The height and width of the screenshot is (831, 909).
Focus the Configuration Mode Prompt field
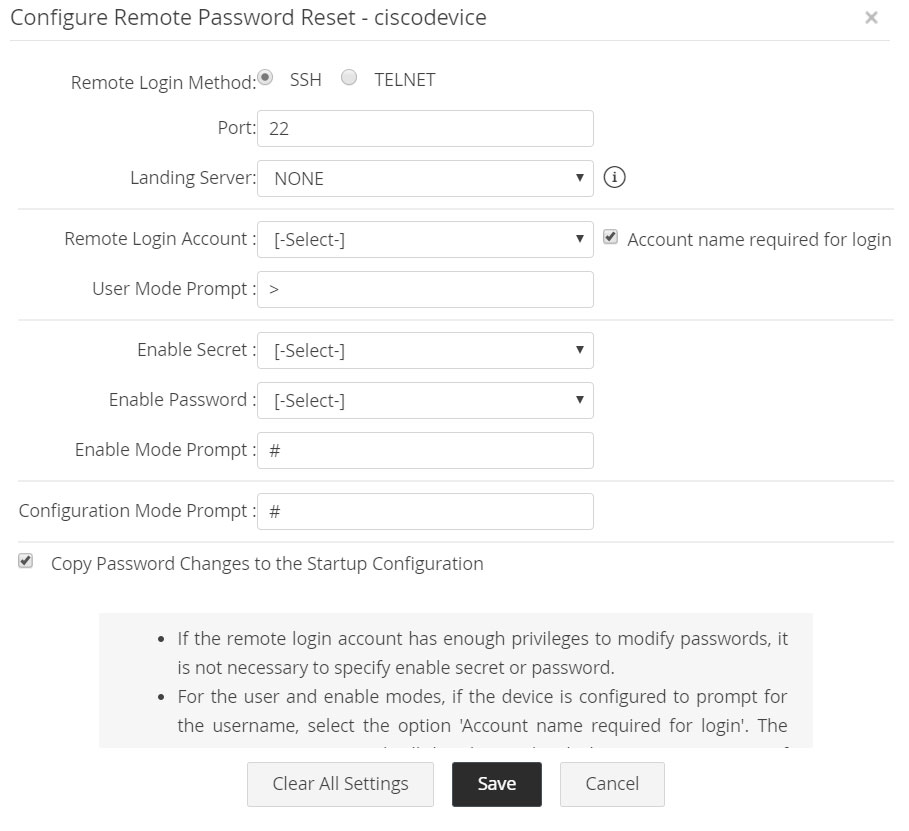click(425, 511)
